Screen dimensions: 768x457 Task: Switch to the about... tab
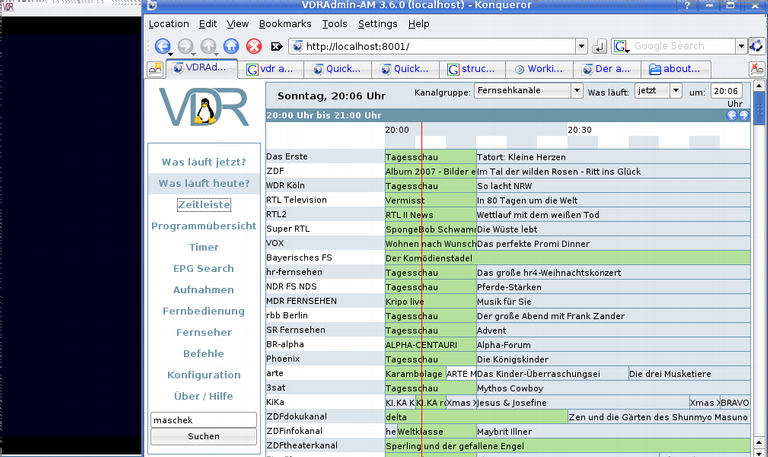click(x=676, y=69)
